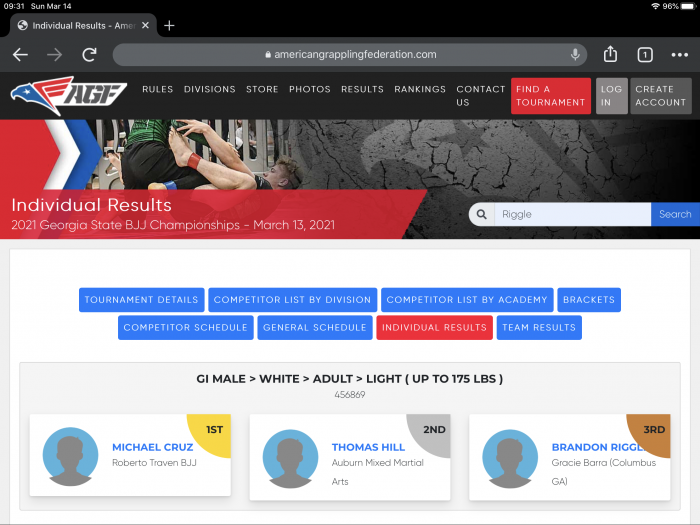Open the Rules menu item
Viewport: 700px width, 525px height.
(157, 89)
